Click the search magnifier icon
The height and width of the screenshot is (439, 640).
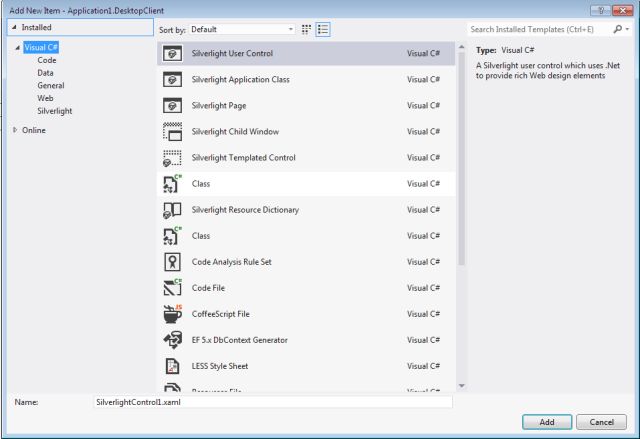(x=618, y=29)
